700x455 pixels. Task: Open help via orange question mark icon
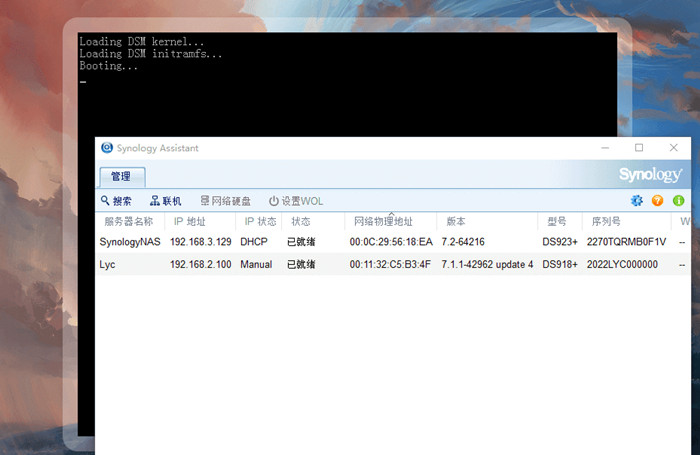pos(657,201)
